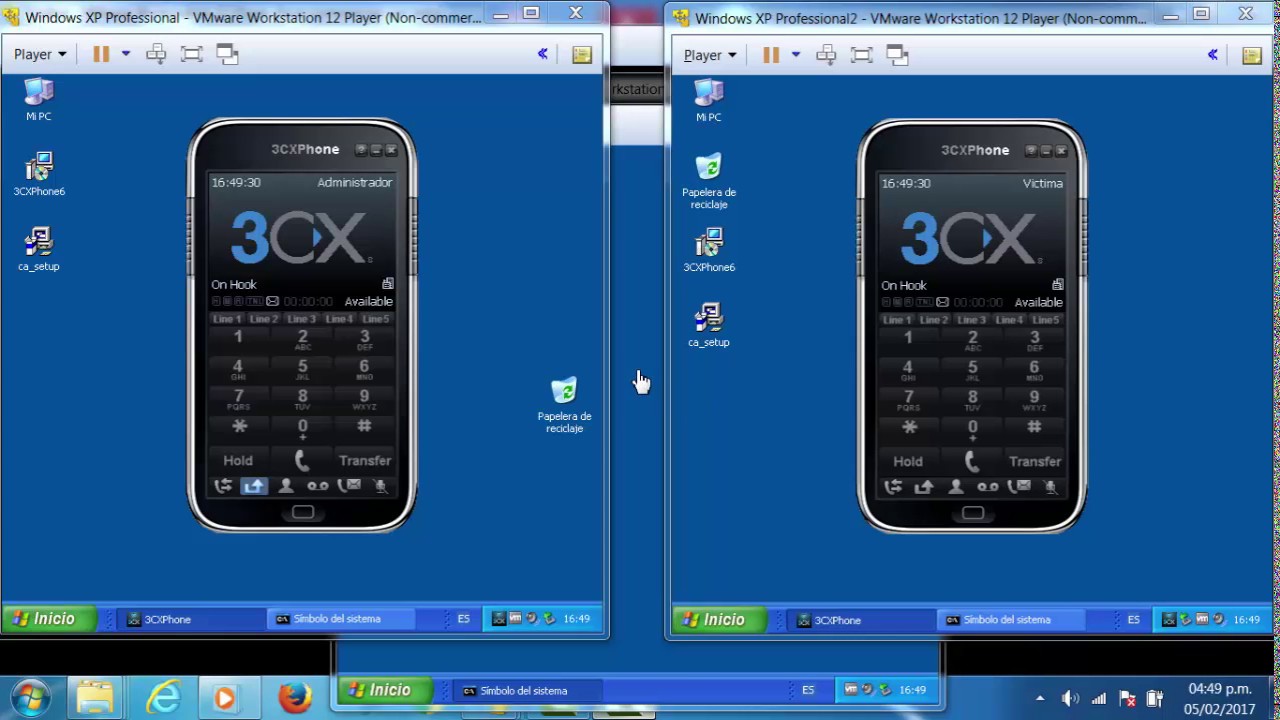Click call handset key on Victima phone
Viewport: 1280px width, 720px height.
972,461
